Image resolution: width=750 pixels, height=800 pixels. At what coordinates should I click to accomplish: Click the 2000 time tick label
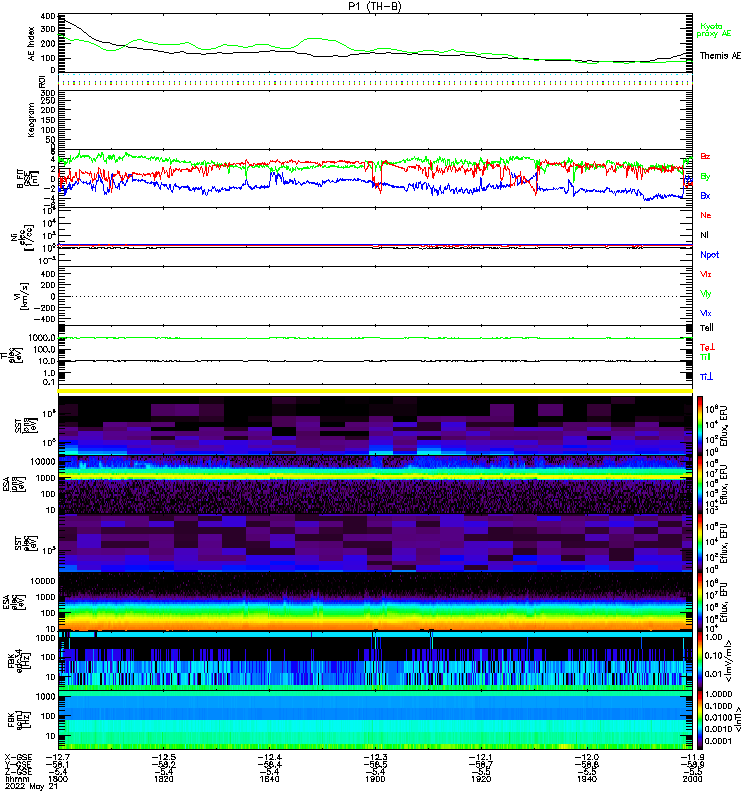[692, 779]
